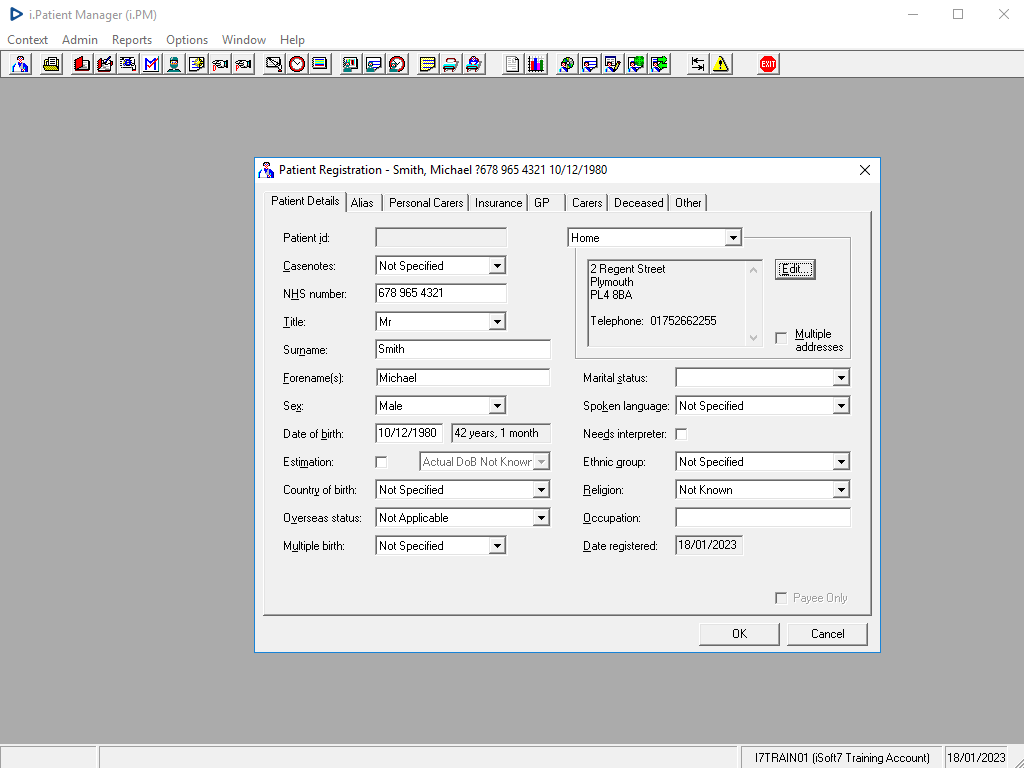Viewport: 1024px width, 768px height.
Task: Switch to the Deceased tab
Action: point(639,202)
